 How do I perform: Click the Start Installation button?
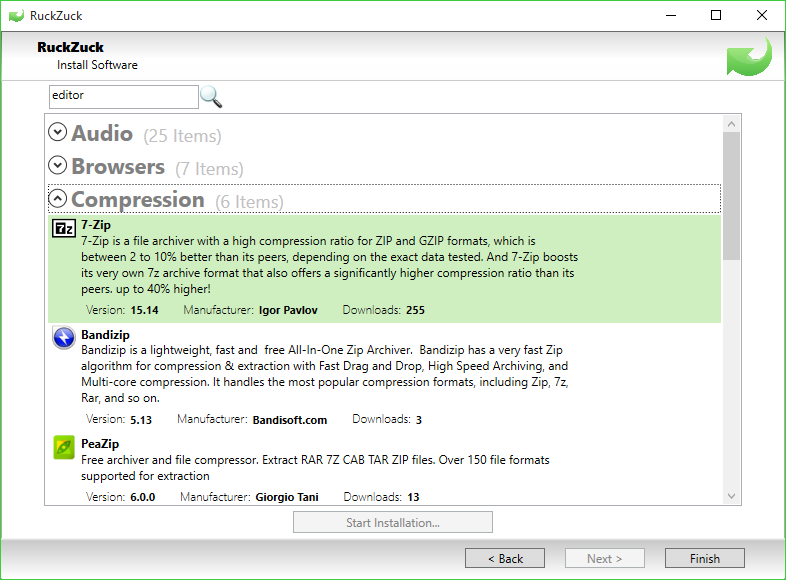pos(392,522)
